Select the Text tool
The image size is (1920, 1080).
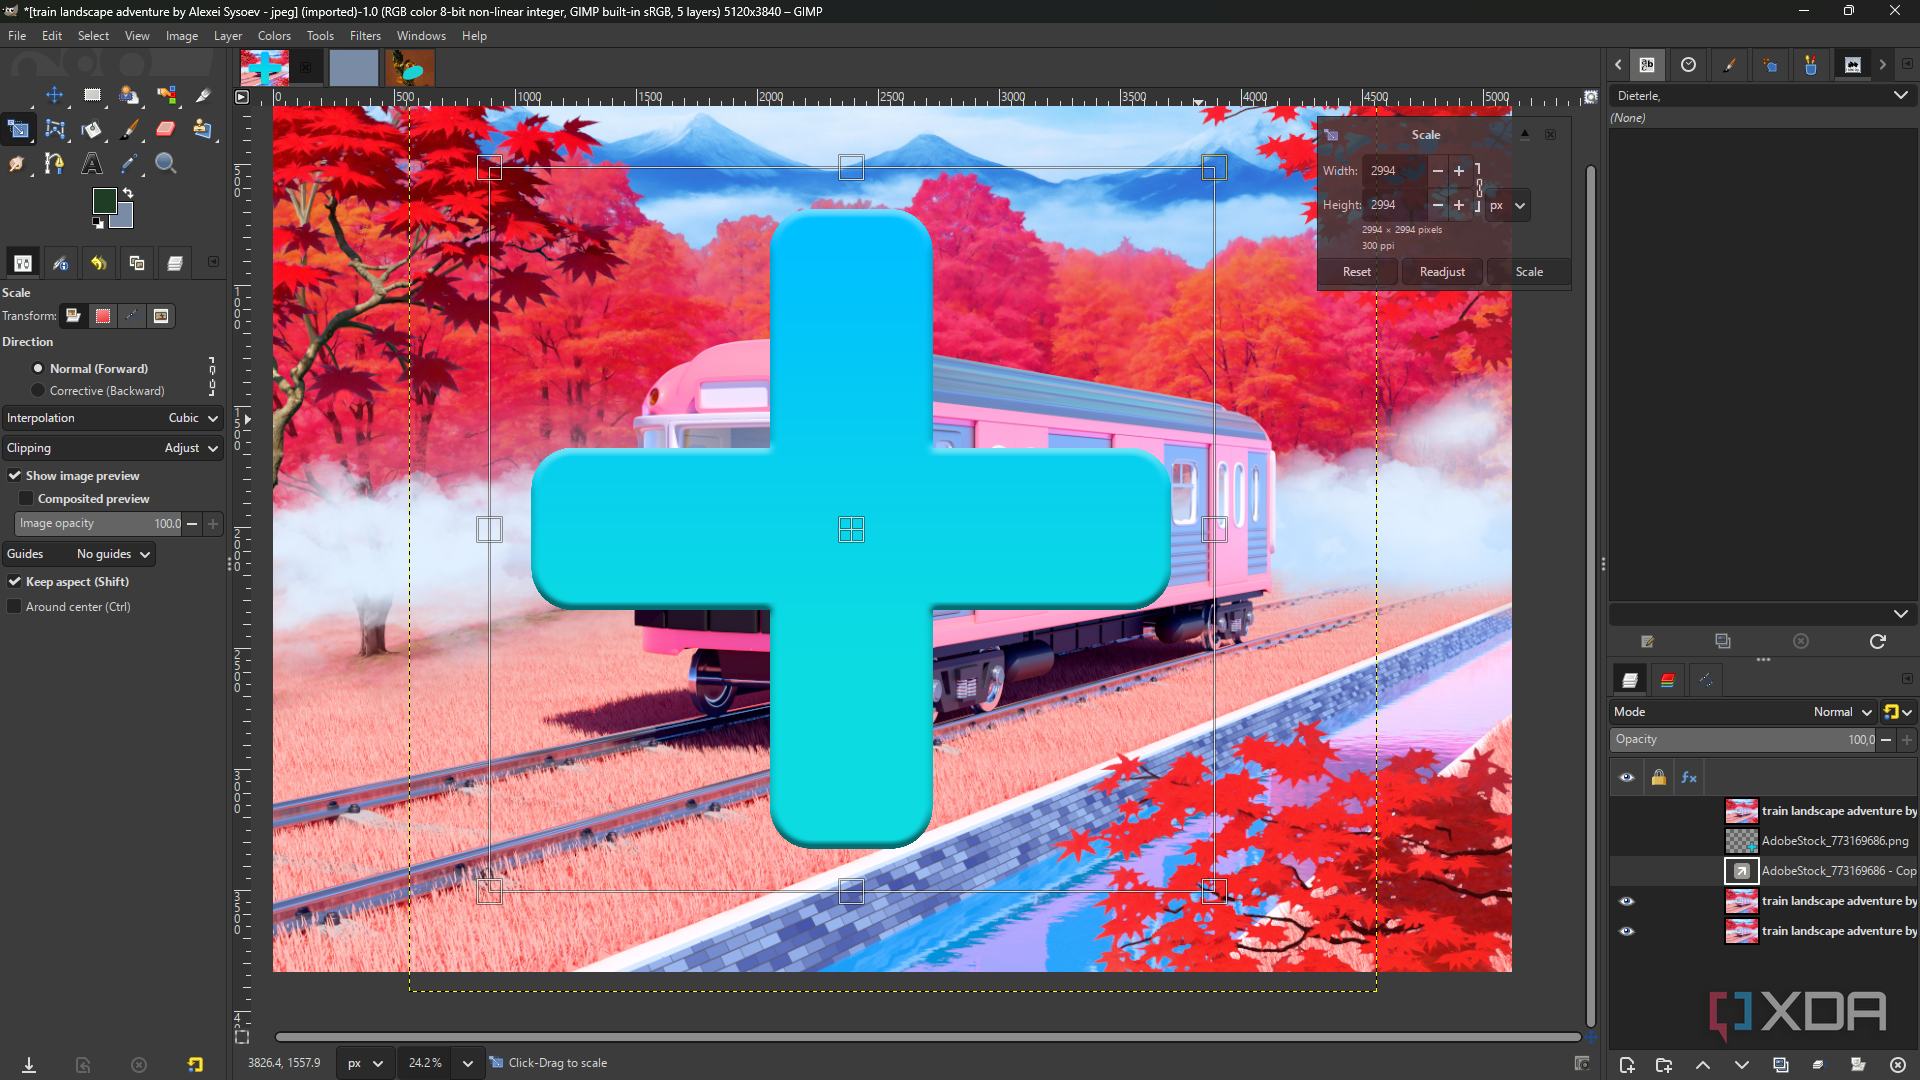(x=92, y=163)
